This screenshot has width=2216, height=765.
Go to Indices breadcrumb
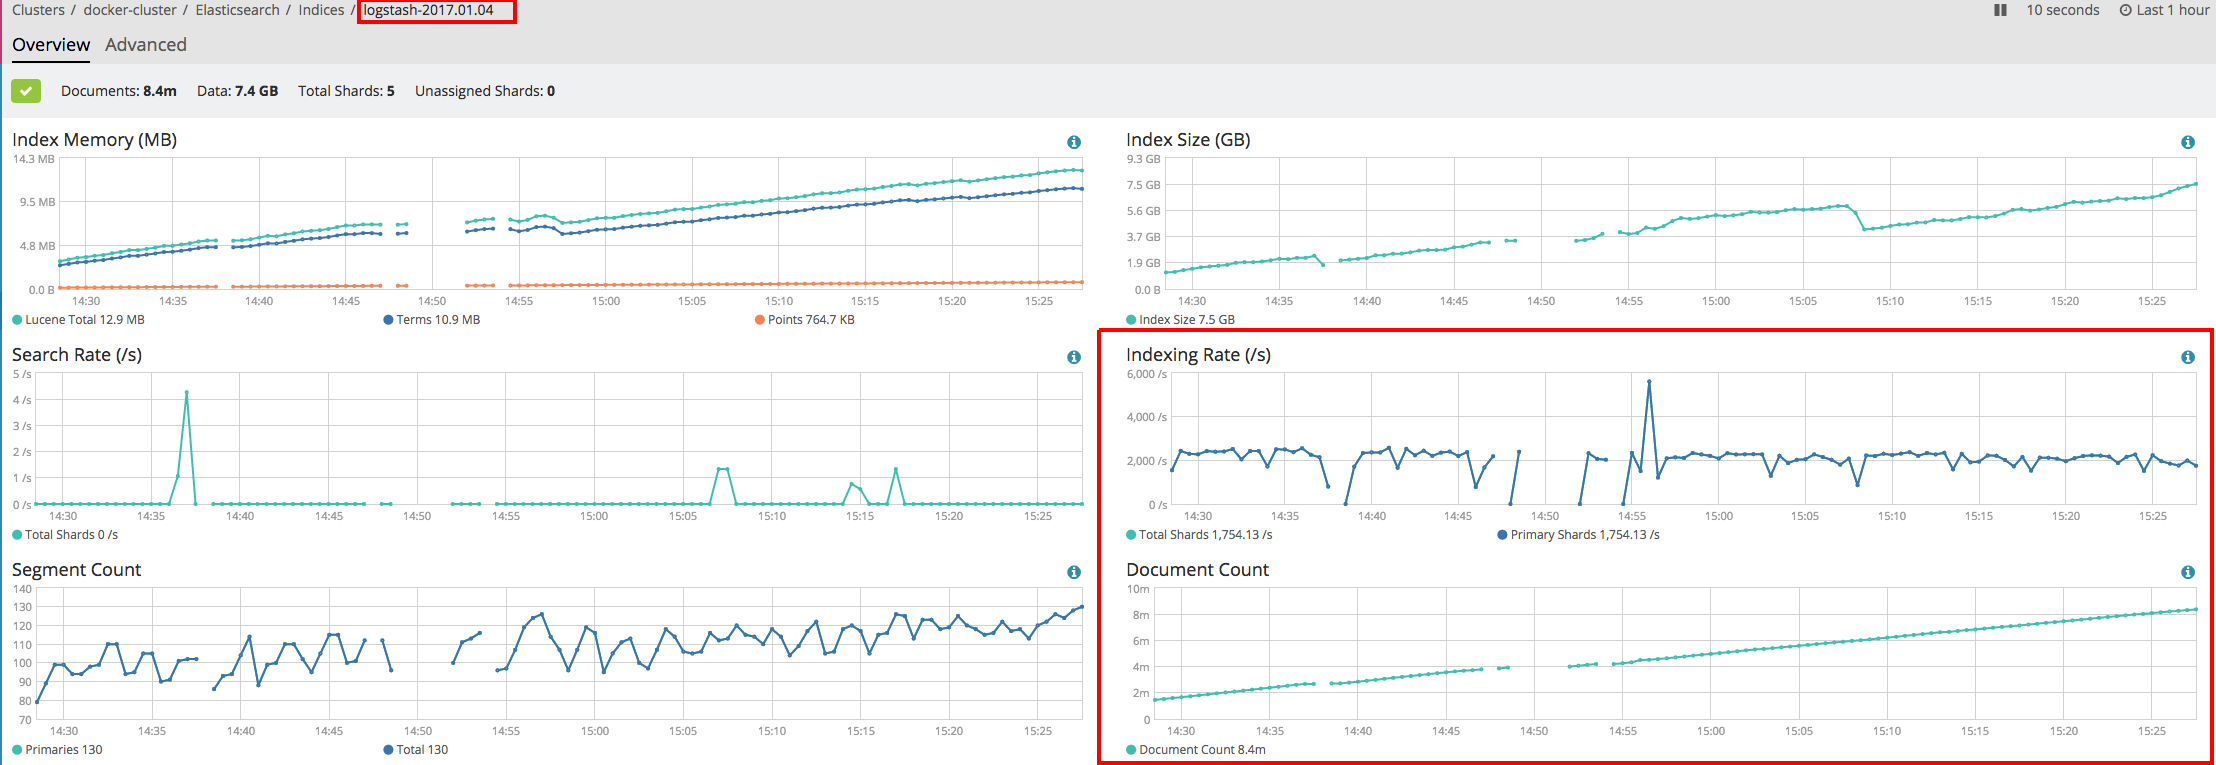click(321, 10)
